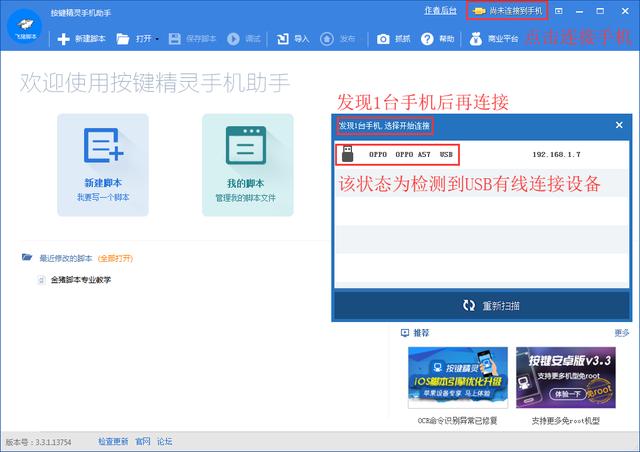Screen dimensions: 640x452
Task: Open the 我的脚本 large card
Action: [248, 165]
